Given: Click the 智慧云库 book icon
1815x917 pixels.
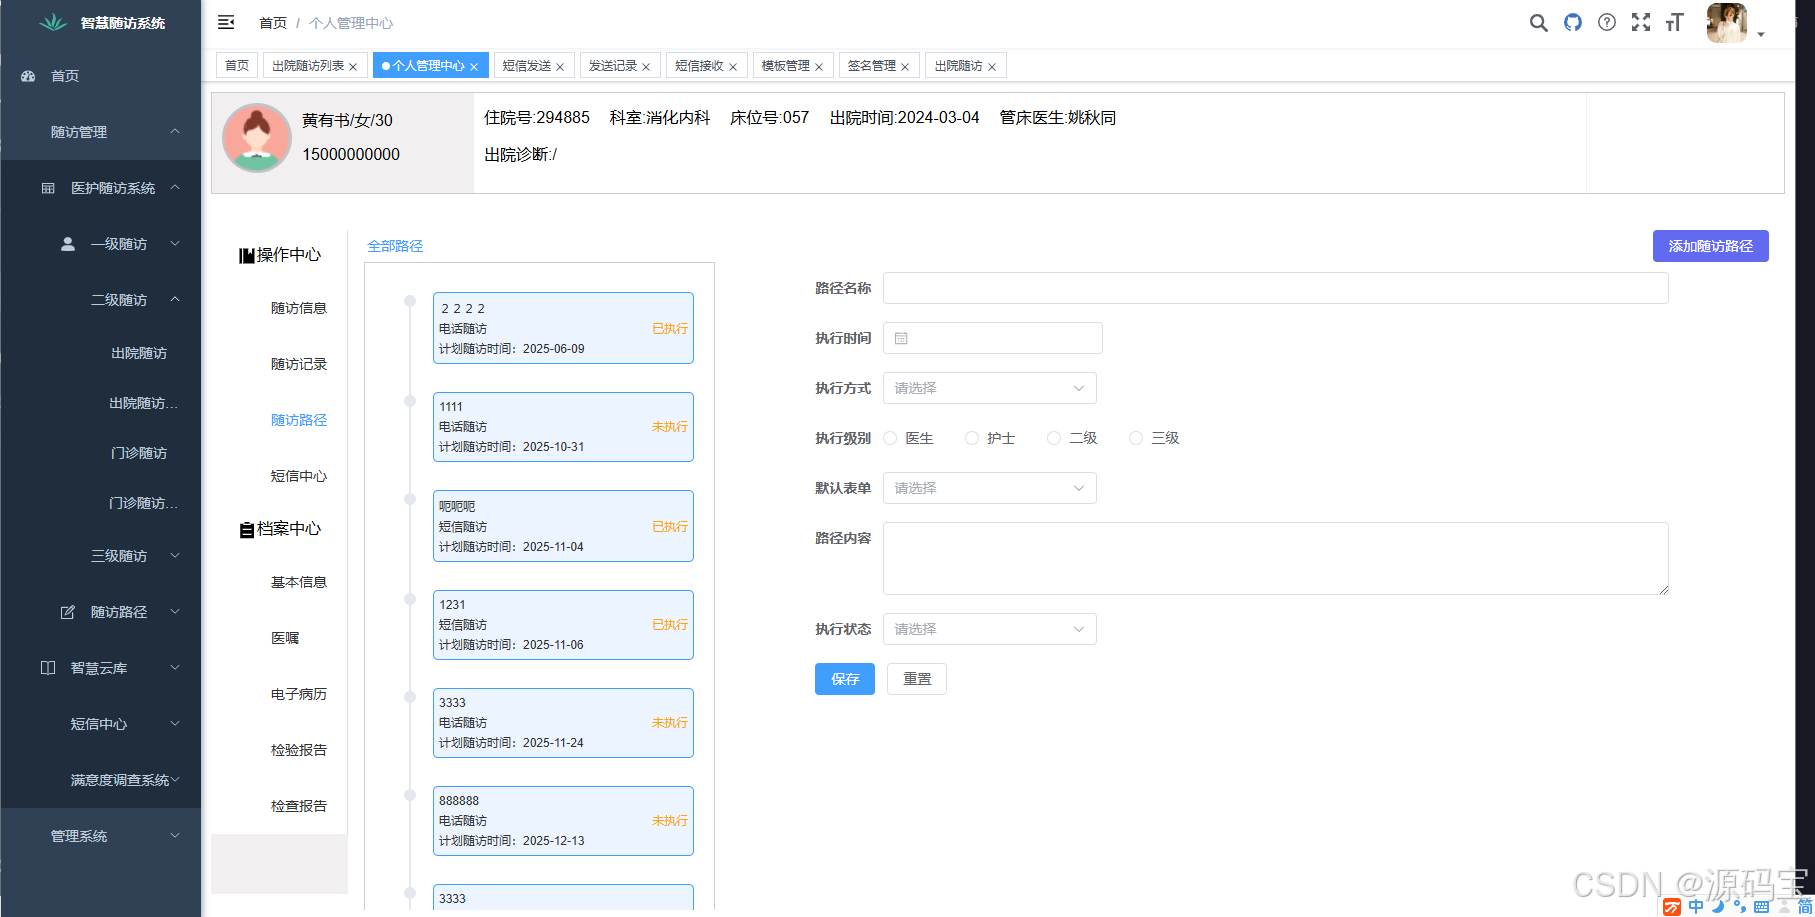Looking at the screenshot, I should (x=48, y=668).
